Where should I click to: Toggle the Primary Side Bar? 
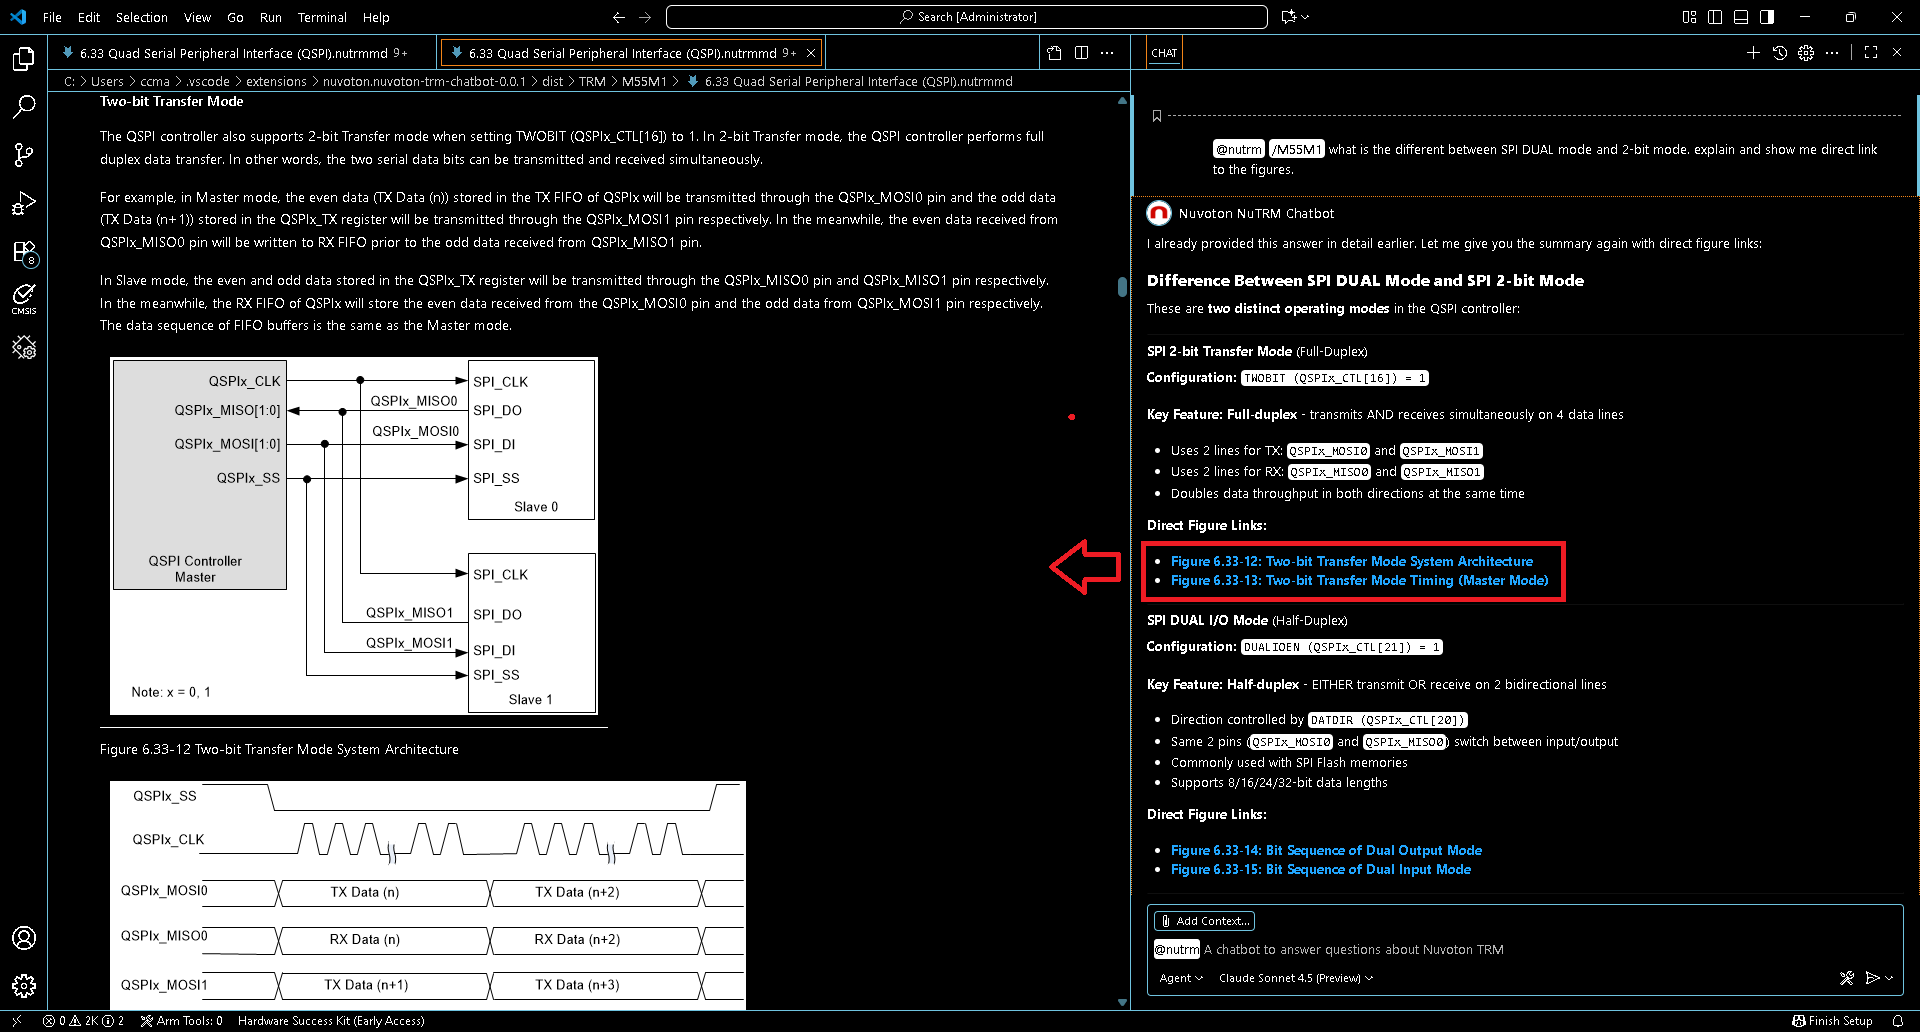[1715, 17]
